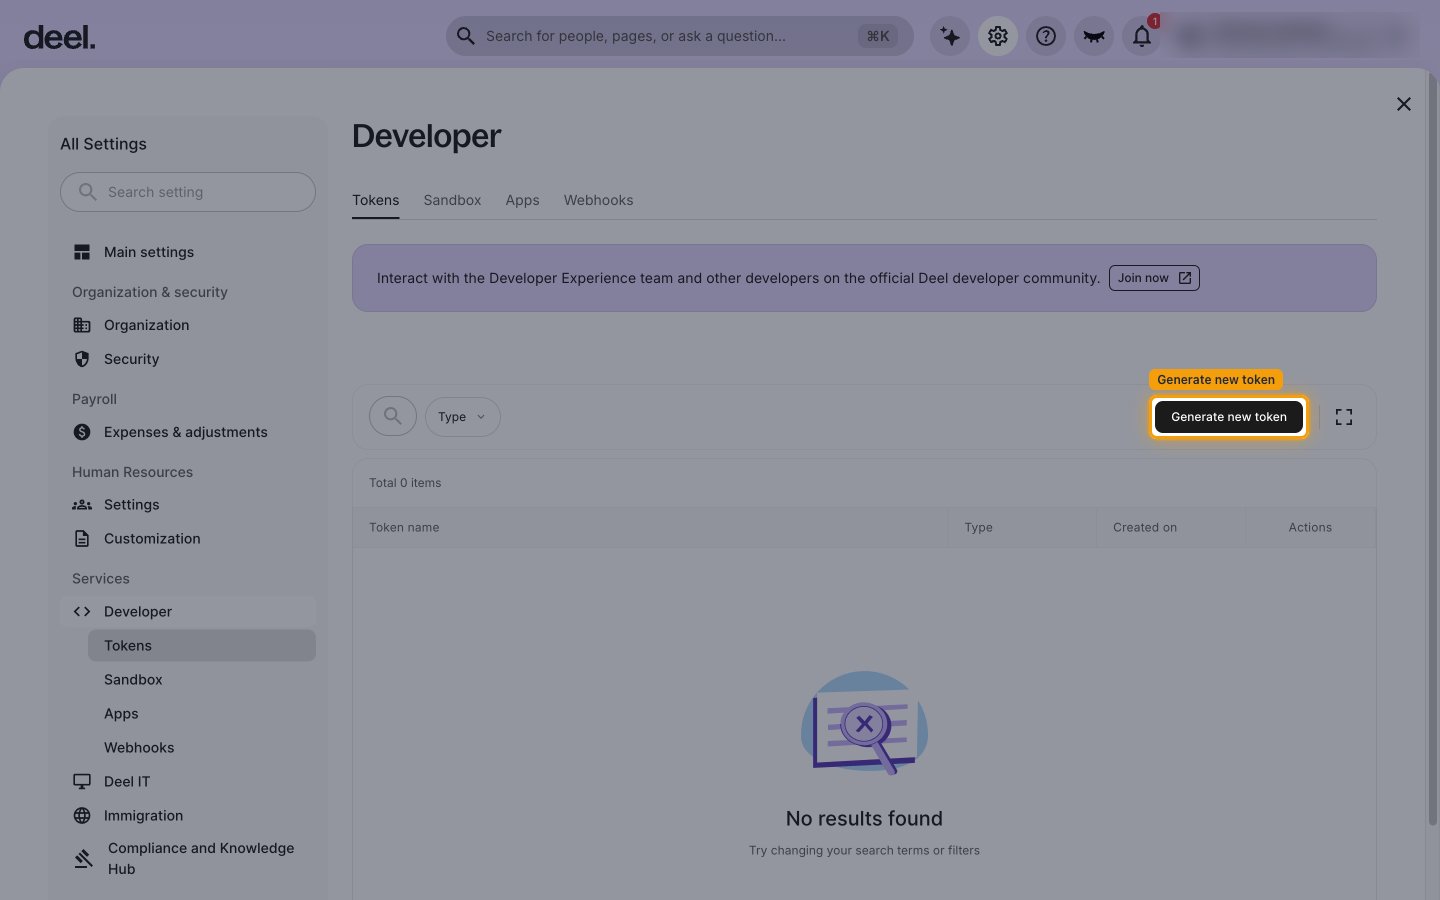Open Sandbox in the sidebar

tap(202, 680)
